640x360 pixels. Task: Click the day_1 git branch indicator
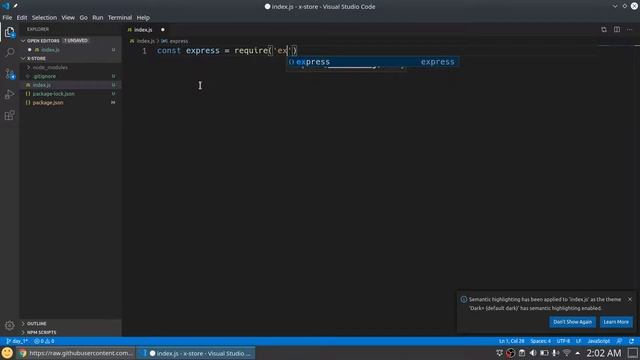(17, 341)
